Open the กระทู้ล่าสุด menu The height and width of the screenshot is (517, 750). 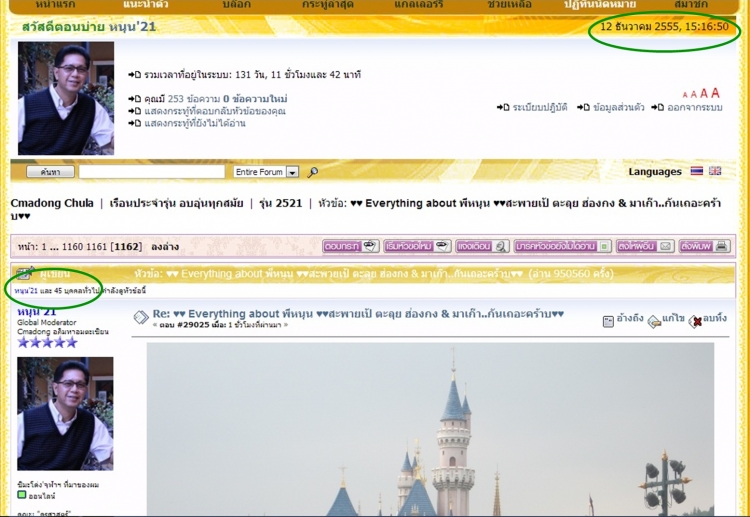[x=328, y=5]
